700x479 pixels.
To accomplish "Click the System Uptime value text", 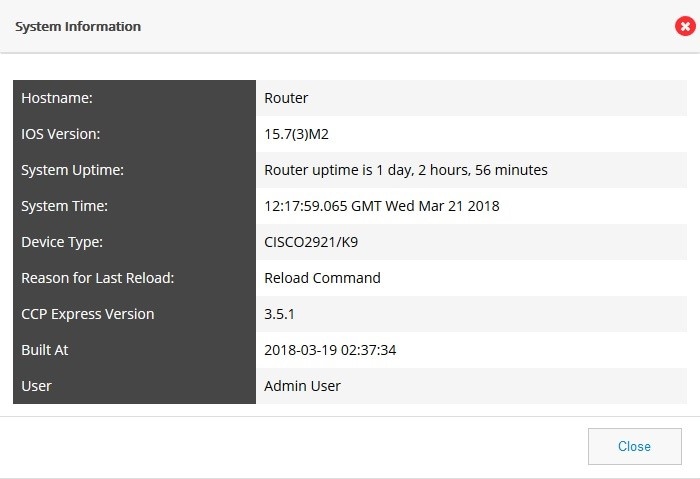I will pos(406,170).
